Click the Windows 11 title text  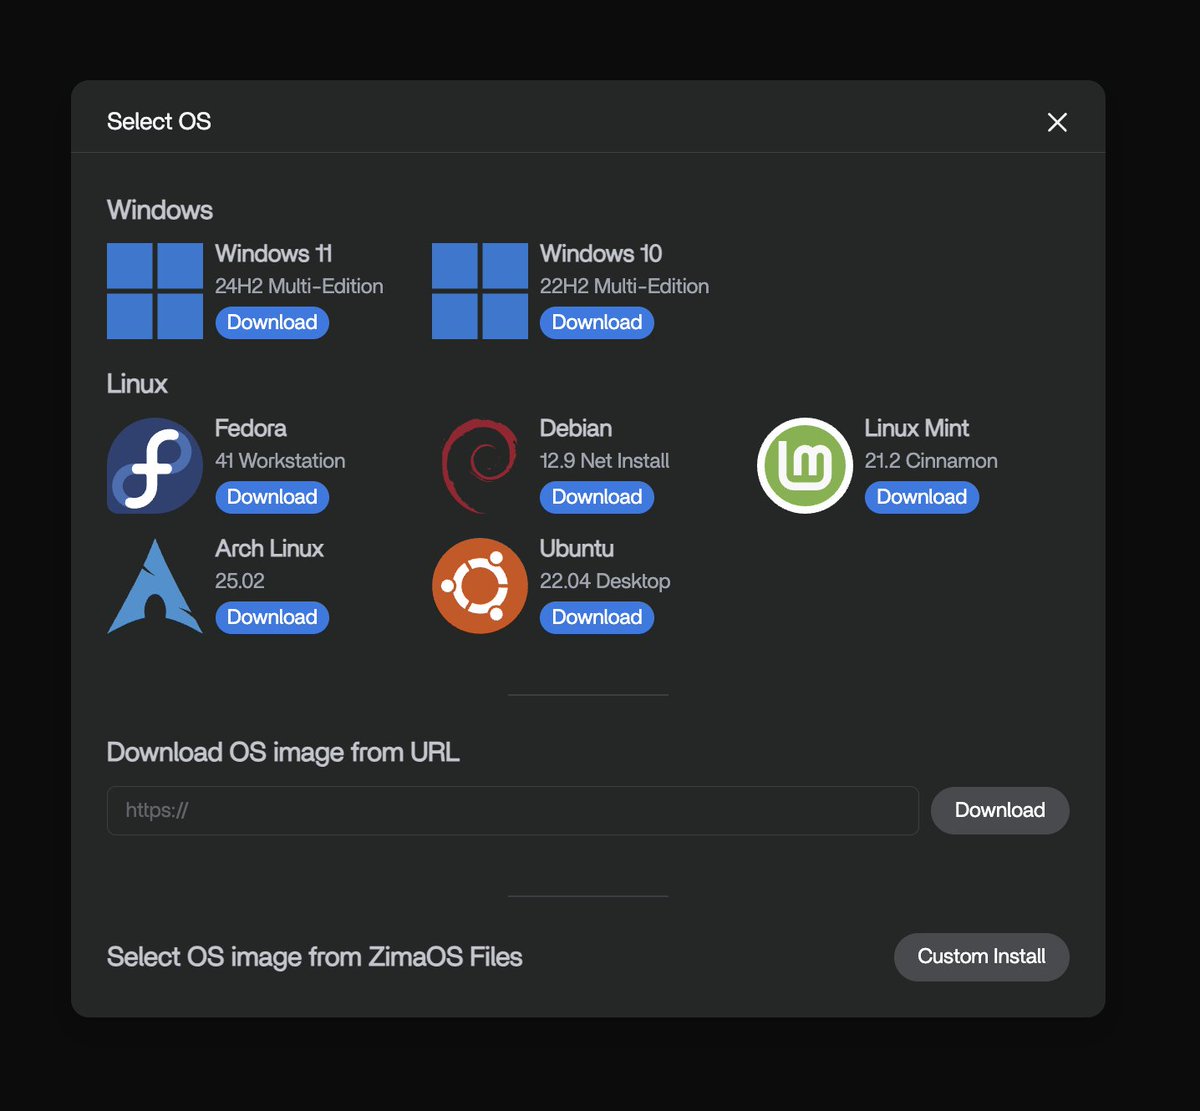274,253
